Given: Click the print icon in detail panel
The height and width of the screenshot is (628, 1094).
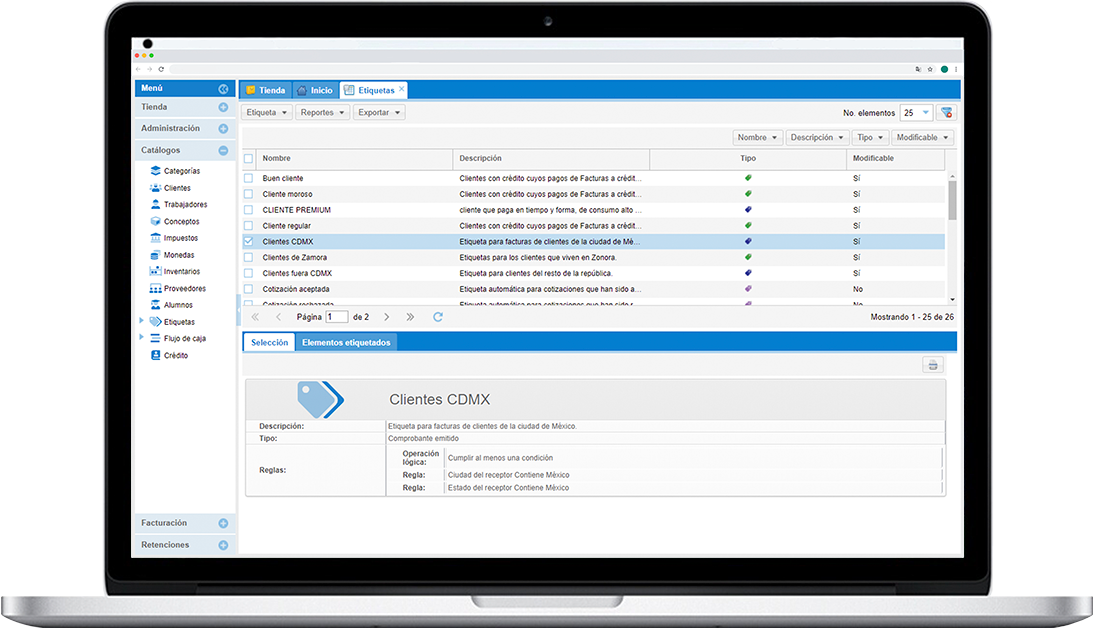Looking at the screenshot, I should pos(932,366).
